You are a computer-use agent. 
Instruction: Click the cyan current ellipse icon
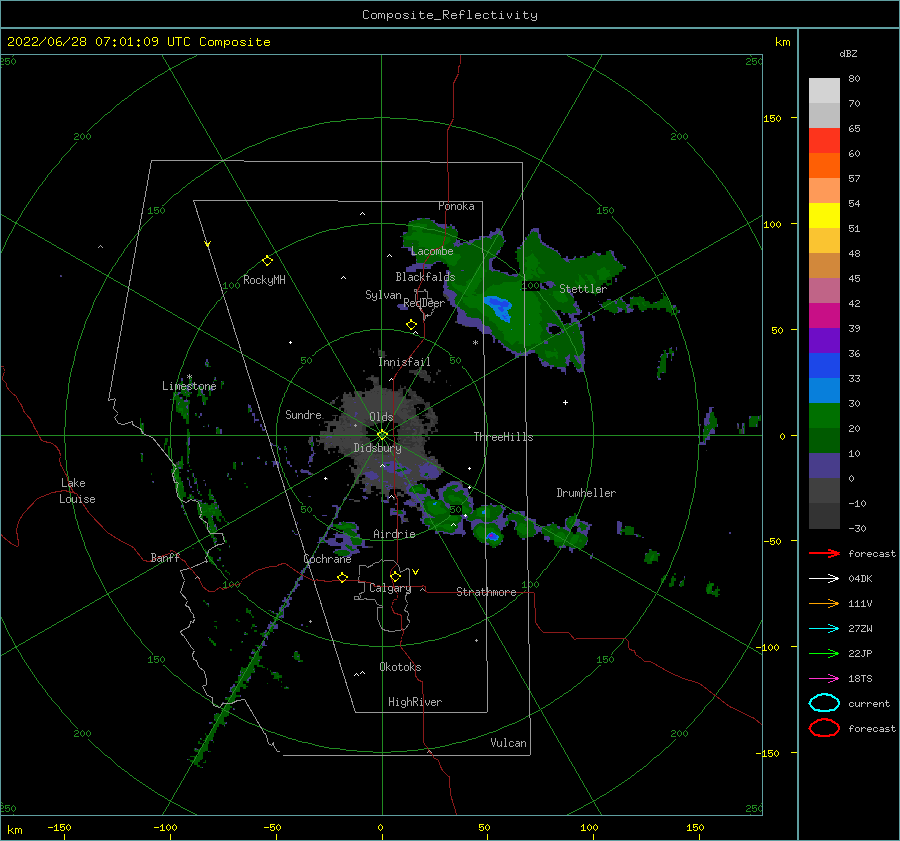(x=824, y=703)
